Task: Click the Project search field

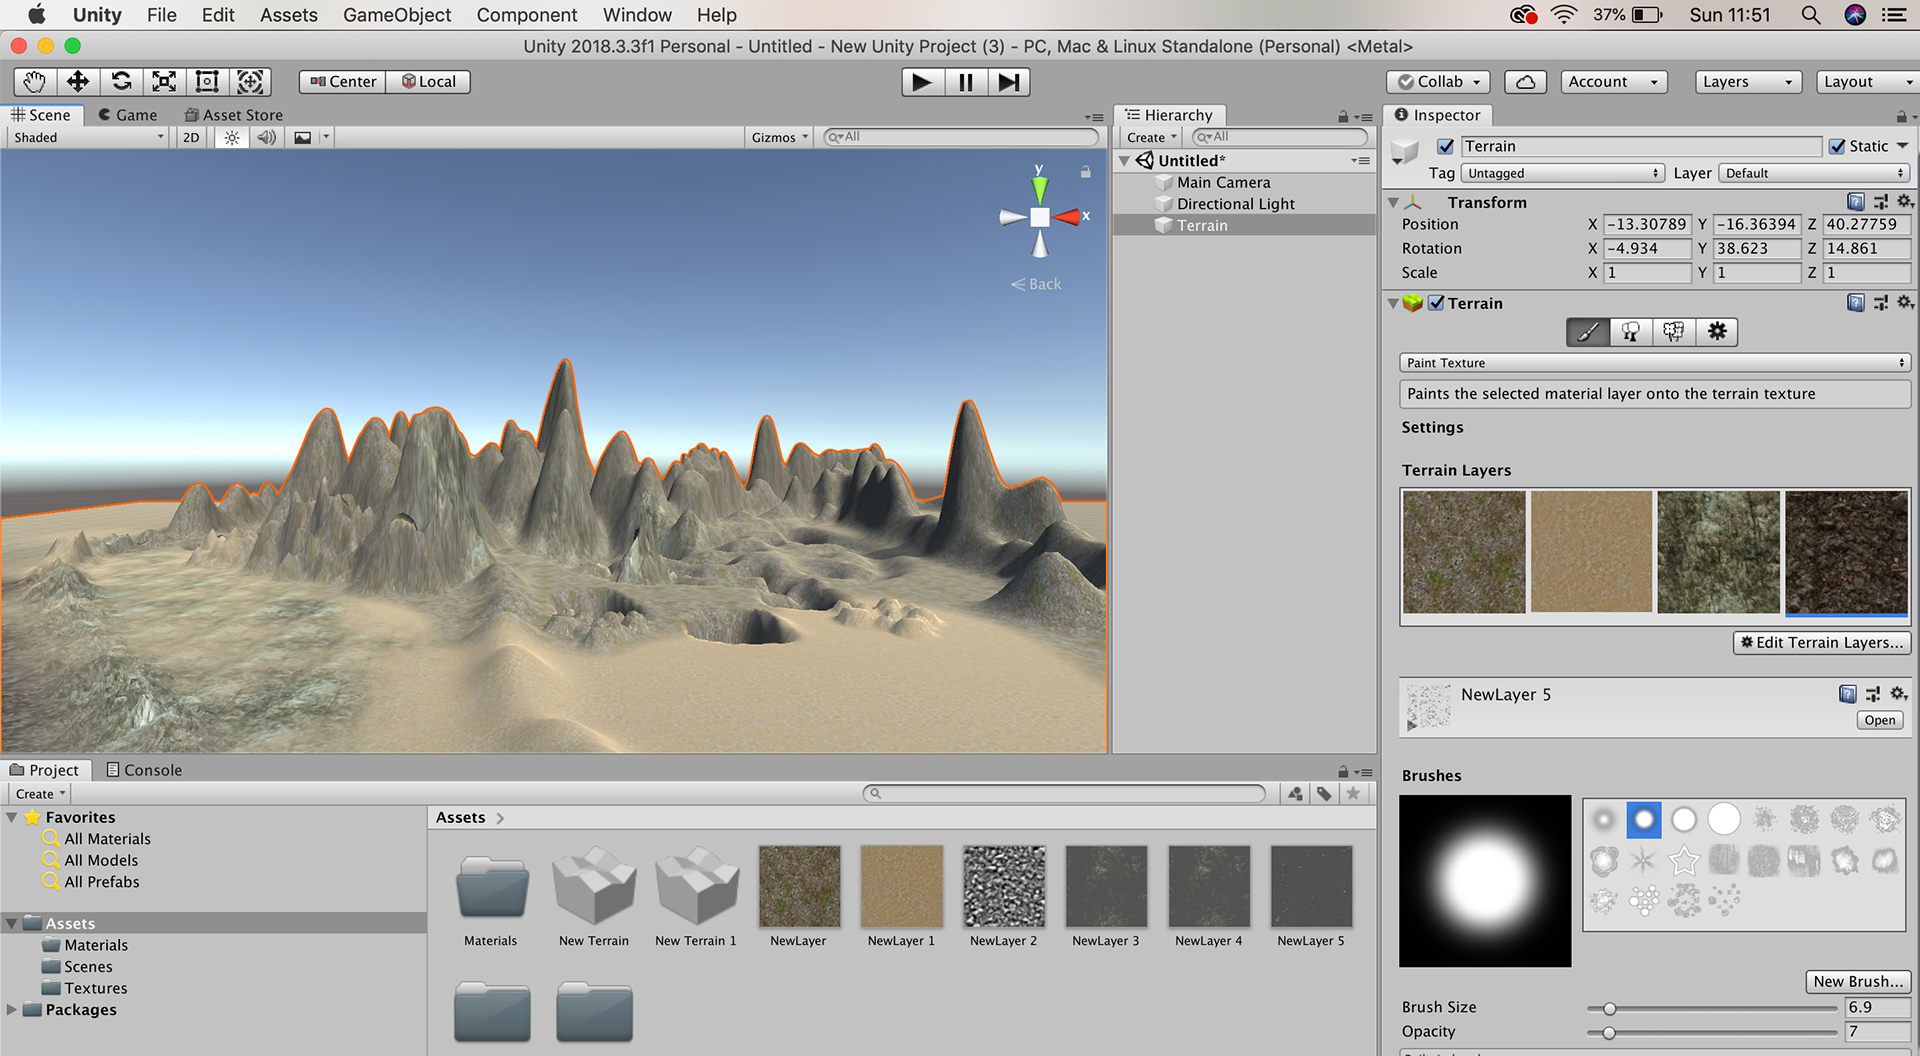Action: point(1064,794)
